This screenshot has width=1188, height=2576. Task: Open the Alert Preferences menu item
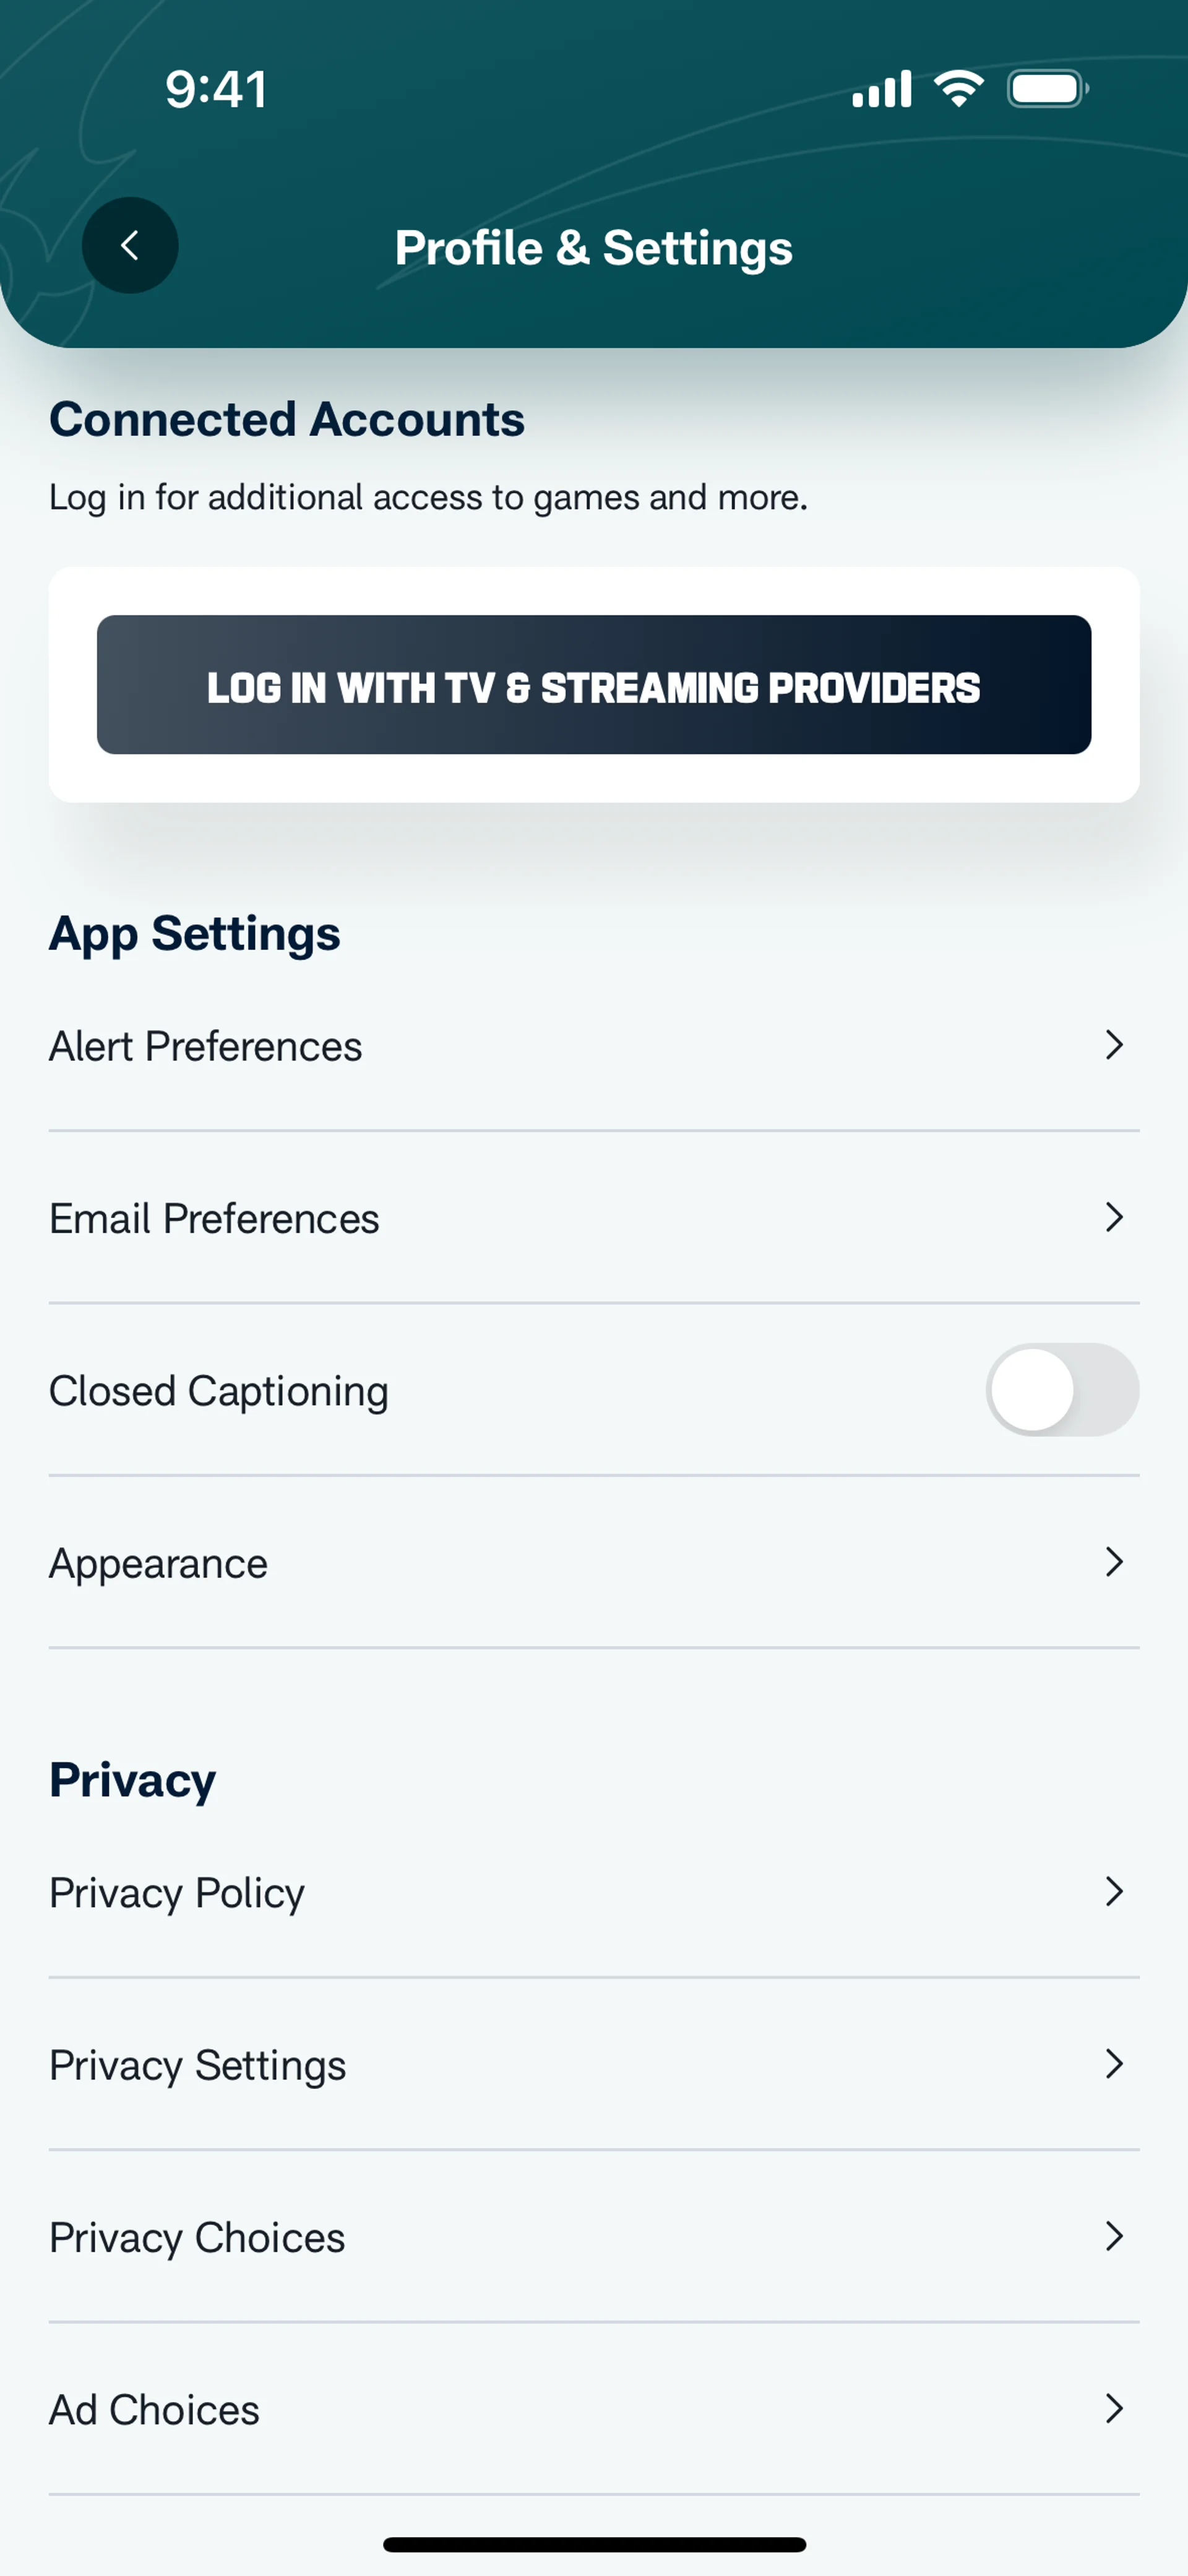click(594, 1046)
